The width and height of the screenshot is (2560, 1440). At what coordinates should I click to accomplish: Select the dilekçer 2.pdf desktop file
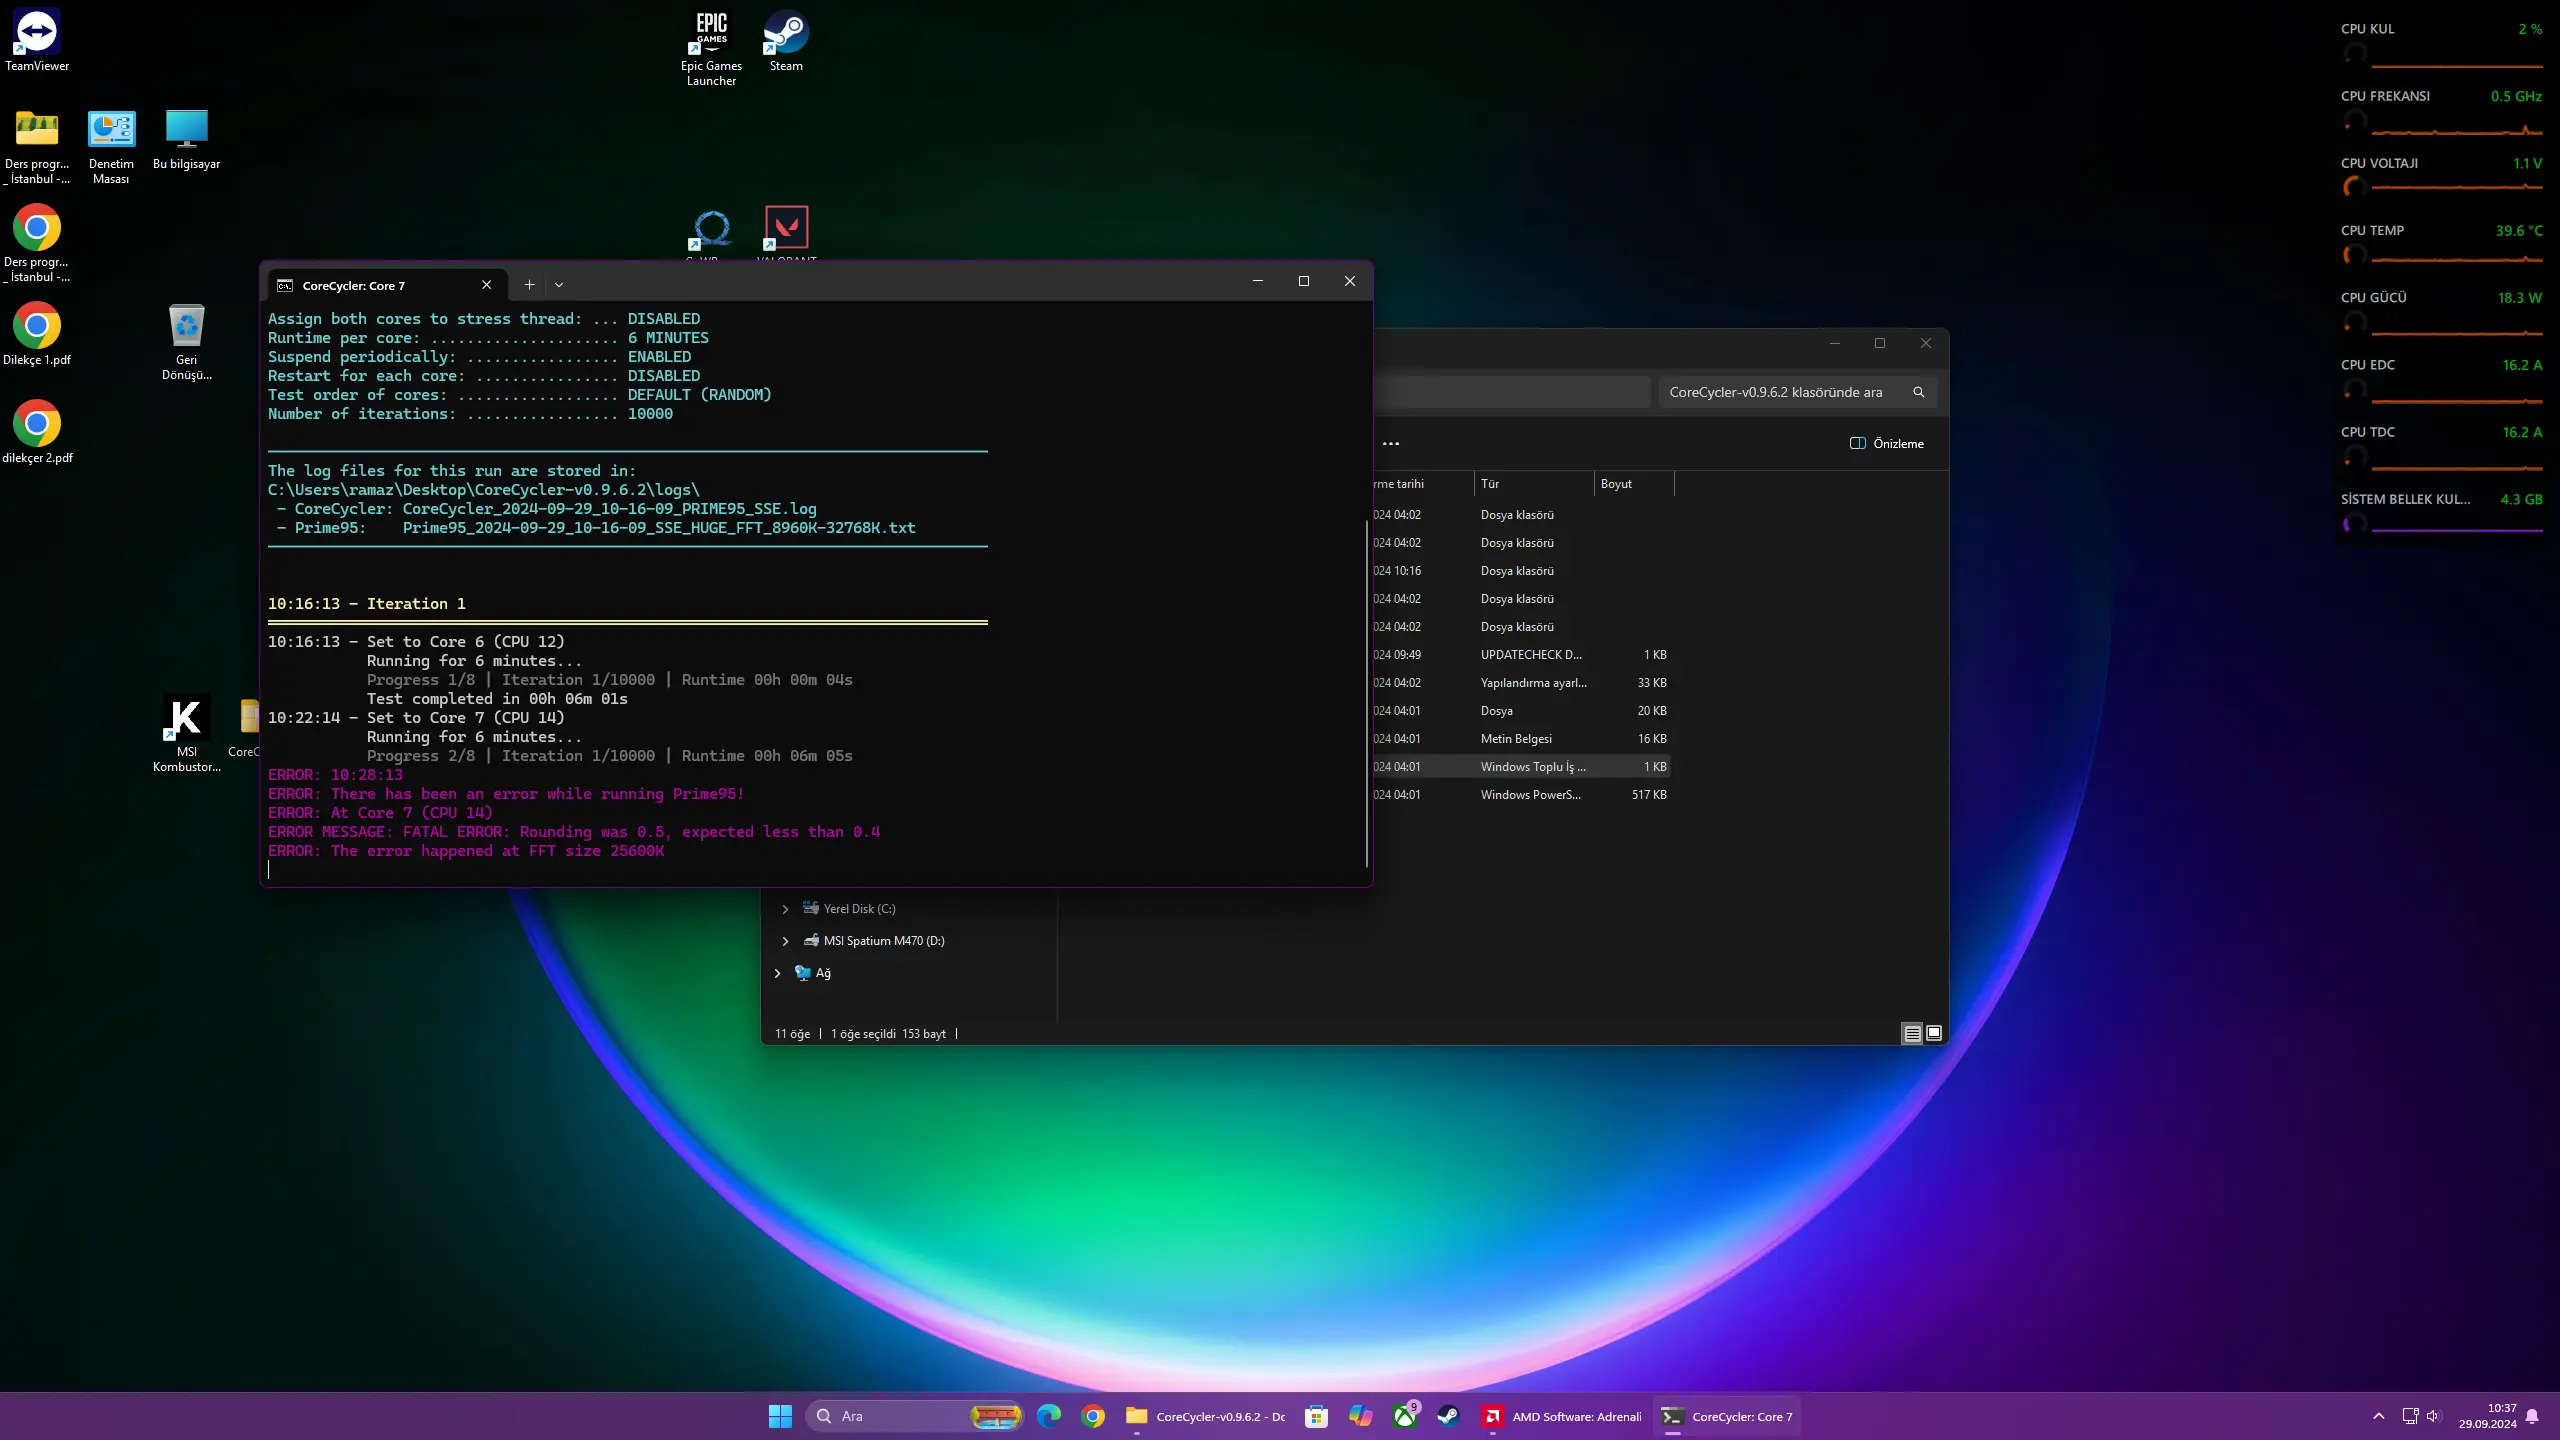37,432
